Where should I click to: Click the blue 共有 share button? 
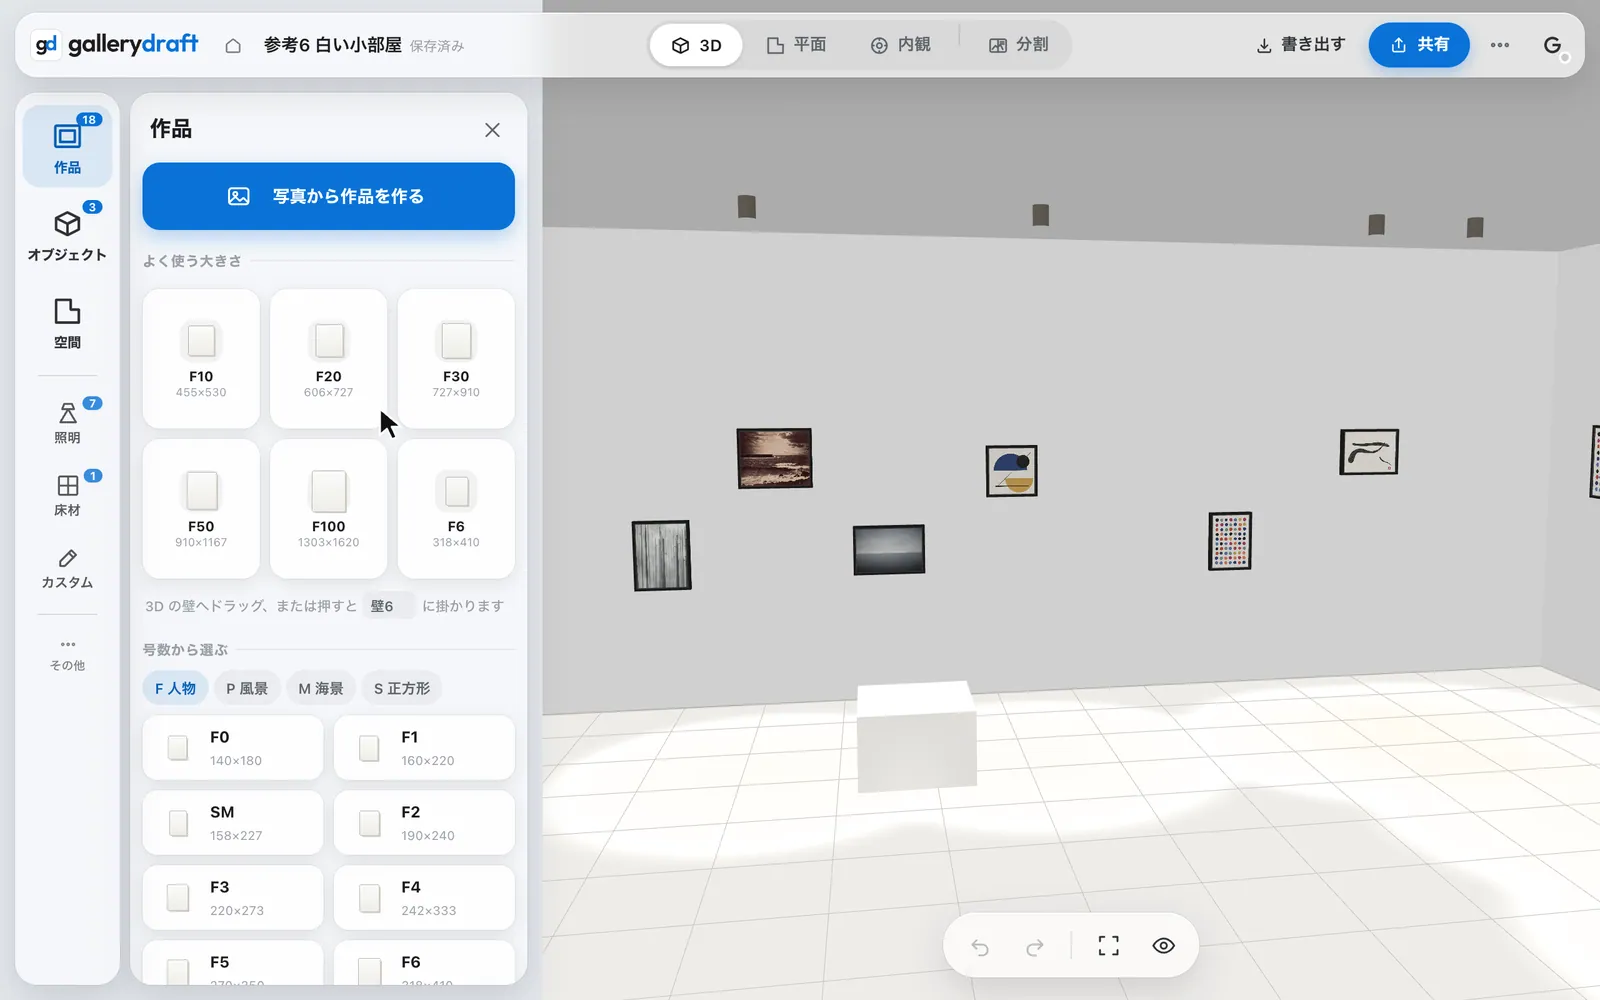(1419, 45)
